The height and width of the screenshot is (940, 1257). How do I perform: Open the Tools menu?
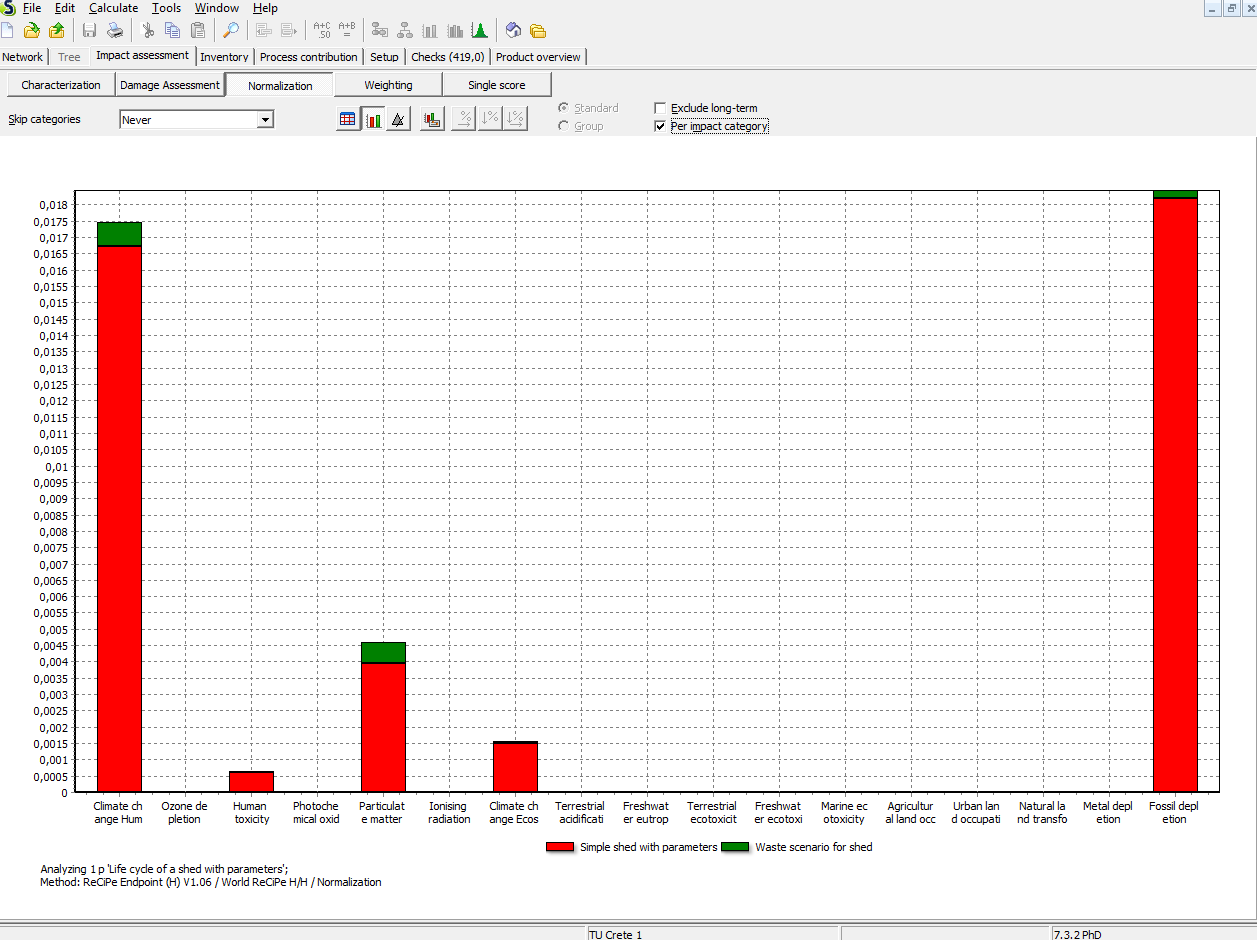[166, 8]
